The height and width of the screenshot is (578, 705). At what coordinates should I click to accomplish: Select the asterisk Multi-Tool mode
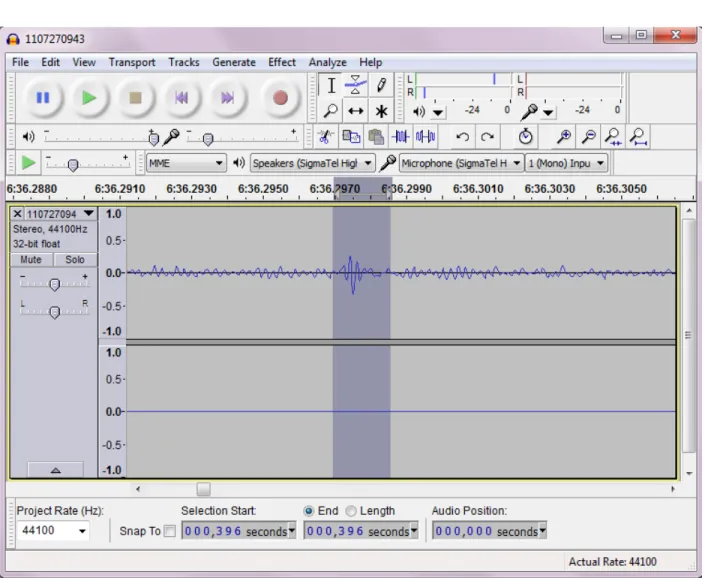pos(381,111)
